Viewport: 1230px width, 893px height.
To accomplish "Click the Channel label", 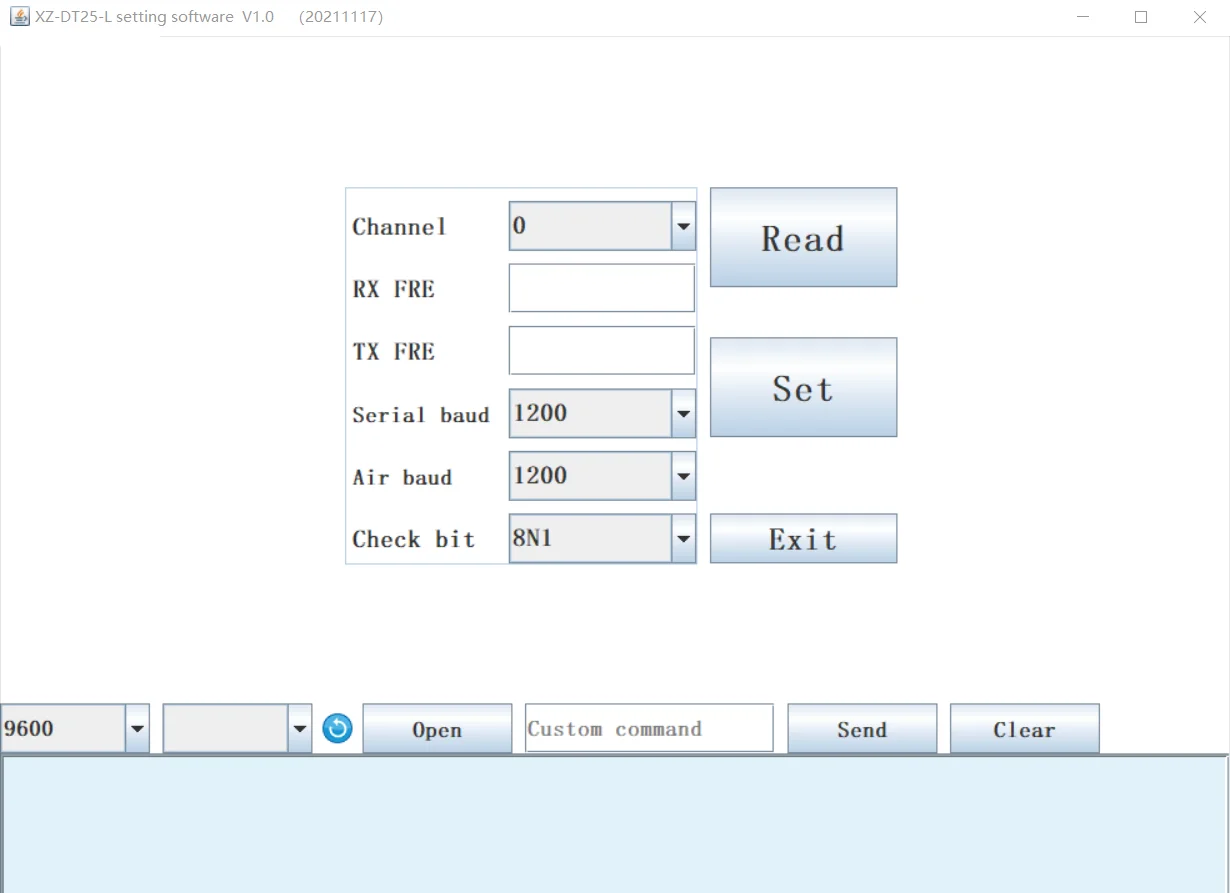I will [x=399, y=227].
